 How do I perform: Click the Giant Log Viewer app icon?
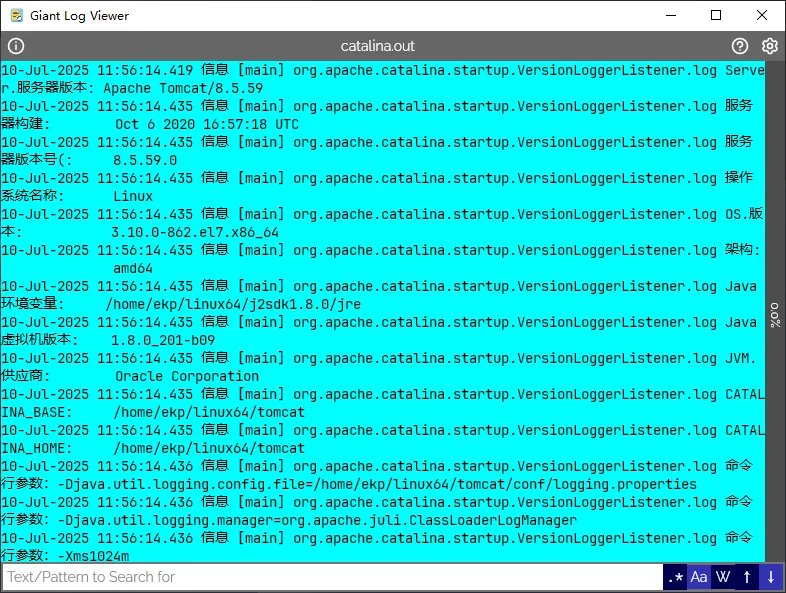click(17, 16)
